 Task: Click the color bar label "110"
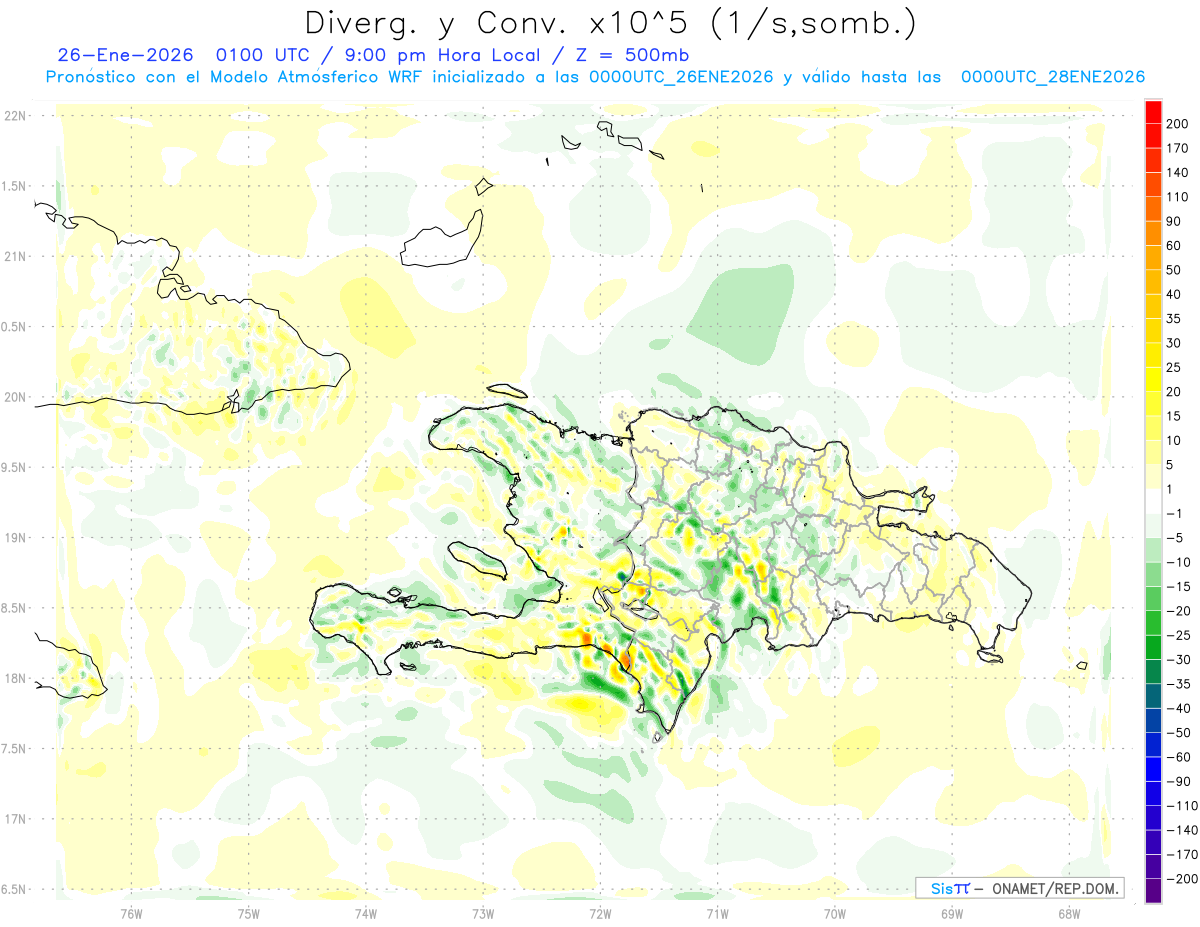click(x=1177, y=197)
